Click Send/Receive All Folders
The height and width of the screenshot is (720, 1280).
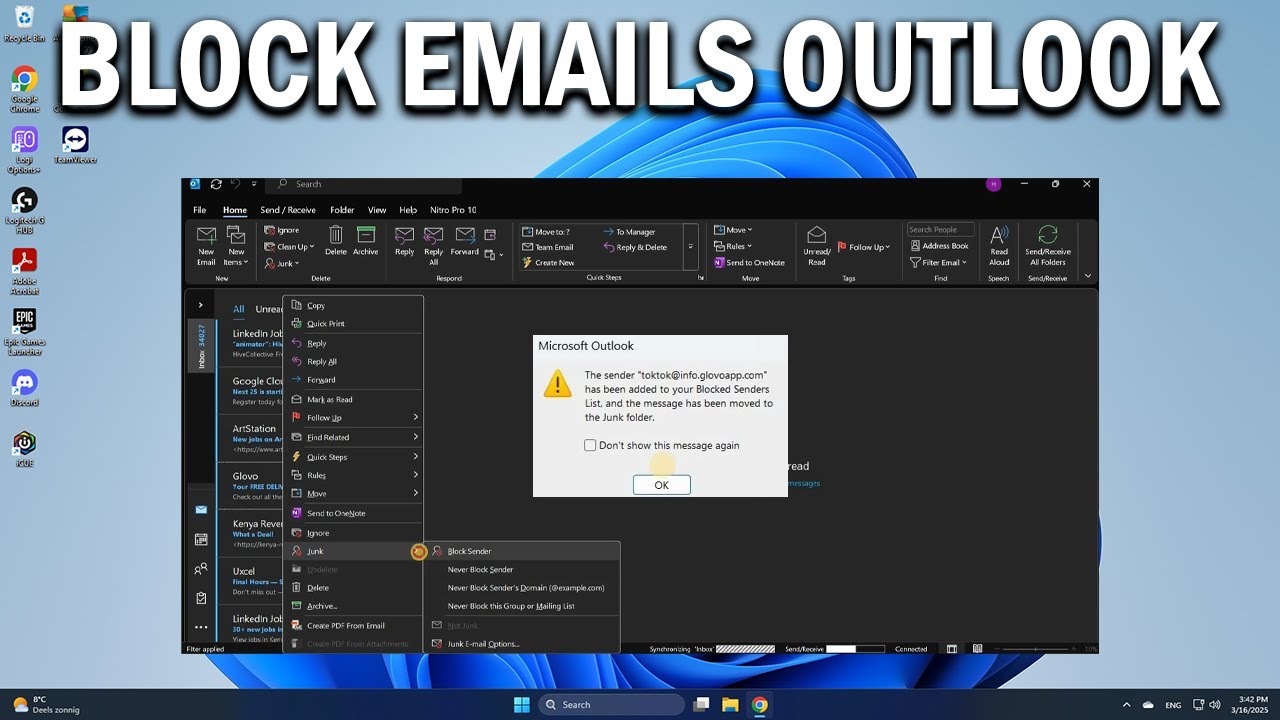(x=1048, y=245)
